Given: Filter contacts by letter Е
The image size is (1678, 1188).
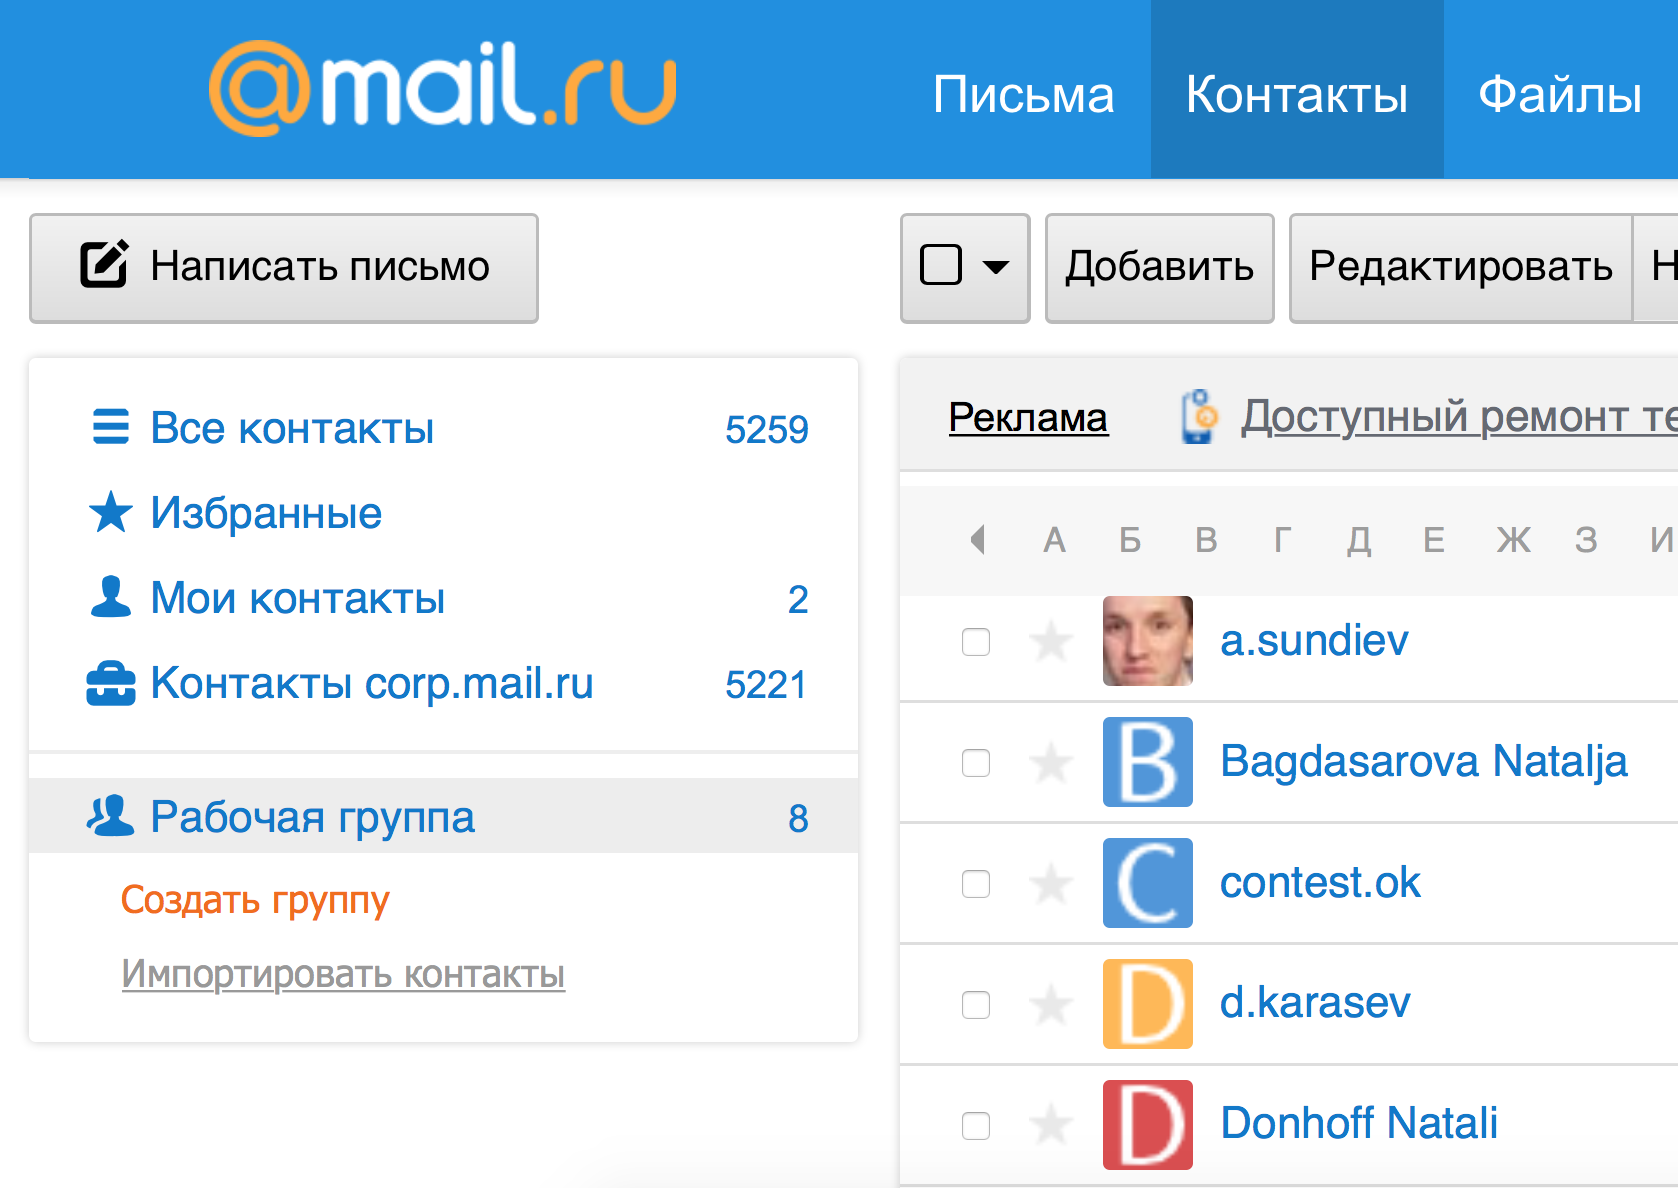Looking at the screenshot, I should point(1434,540).
